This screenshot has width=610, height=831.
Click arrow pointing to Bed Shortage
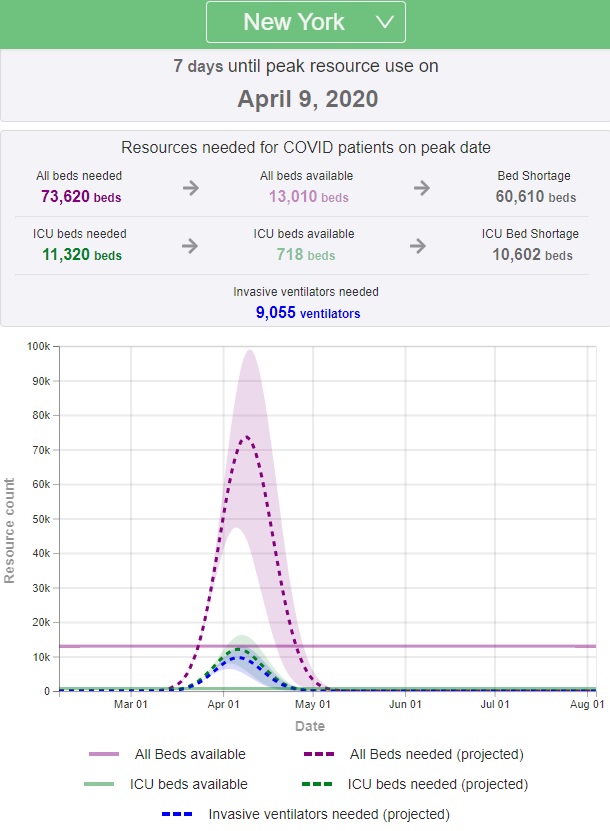422,187
